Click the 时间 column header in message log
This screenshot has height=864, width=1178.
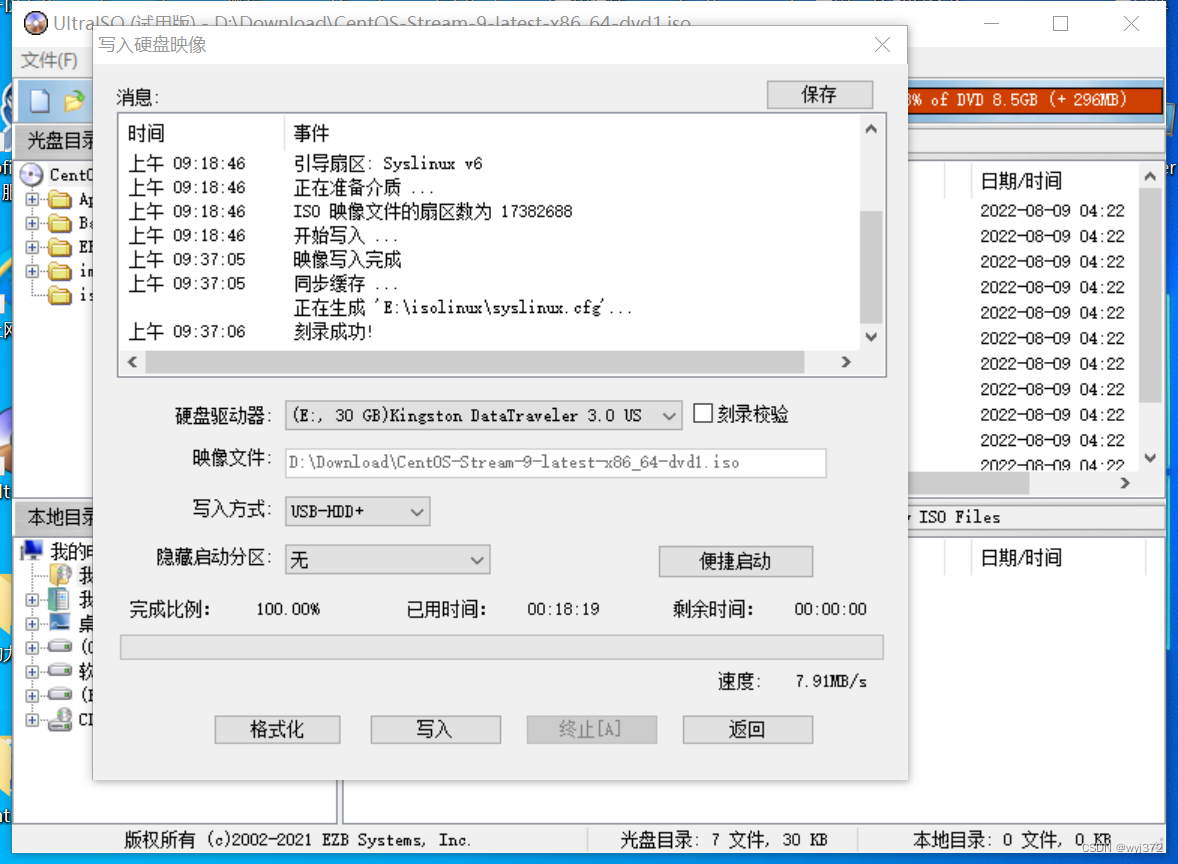tap(146, 134)
